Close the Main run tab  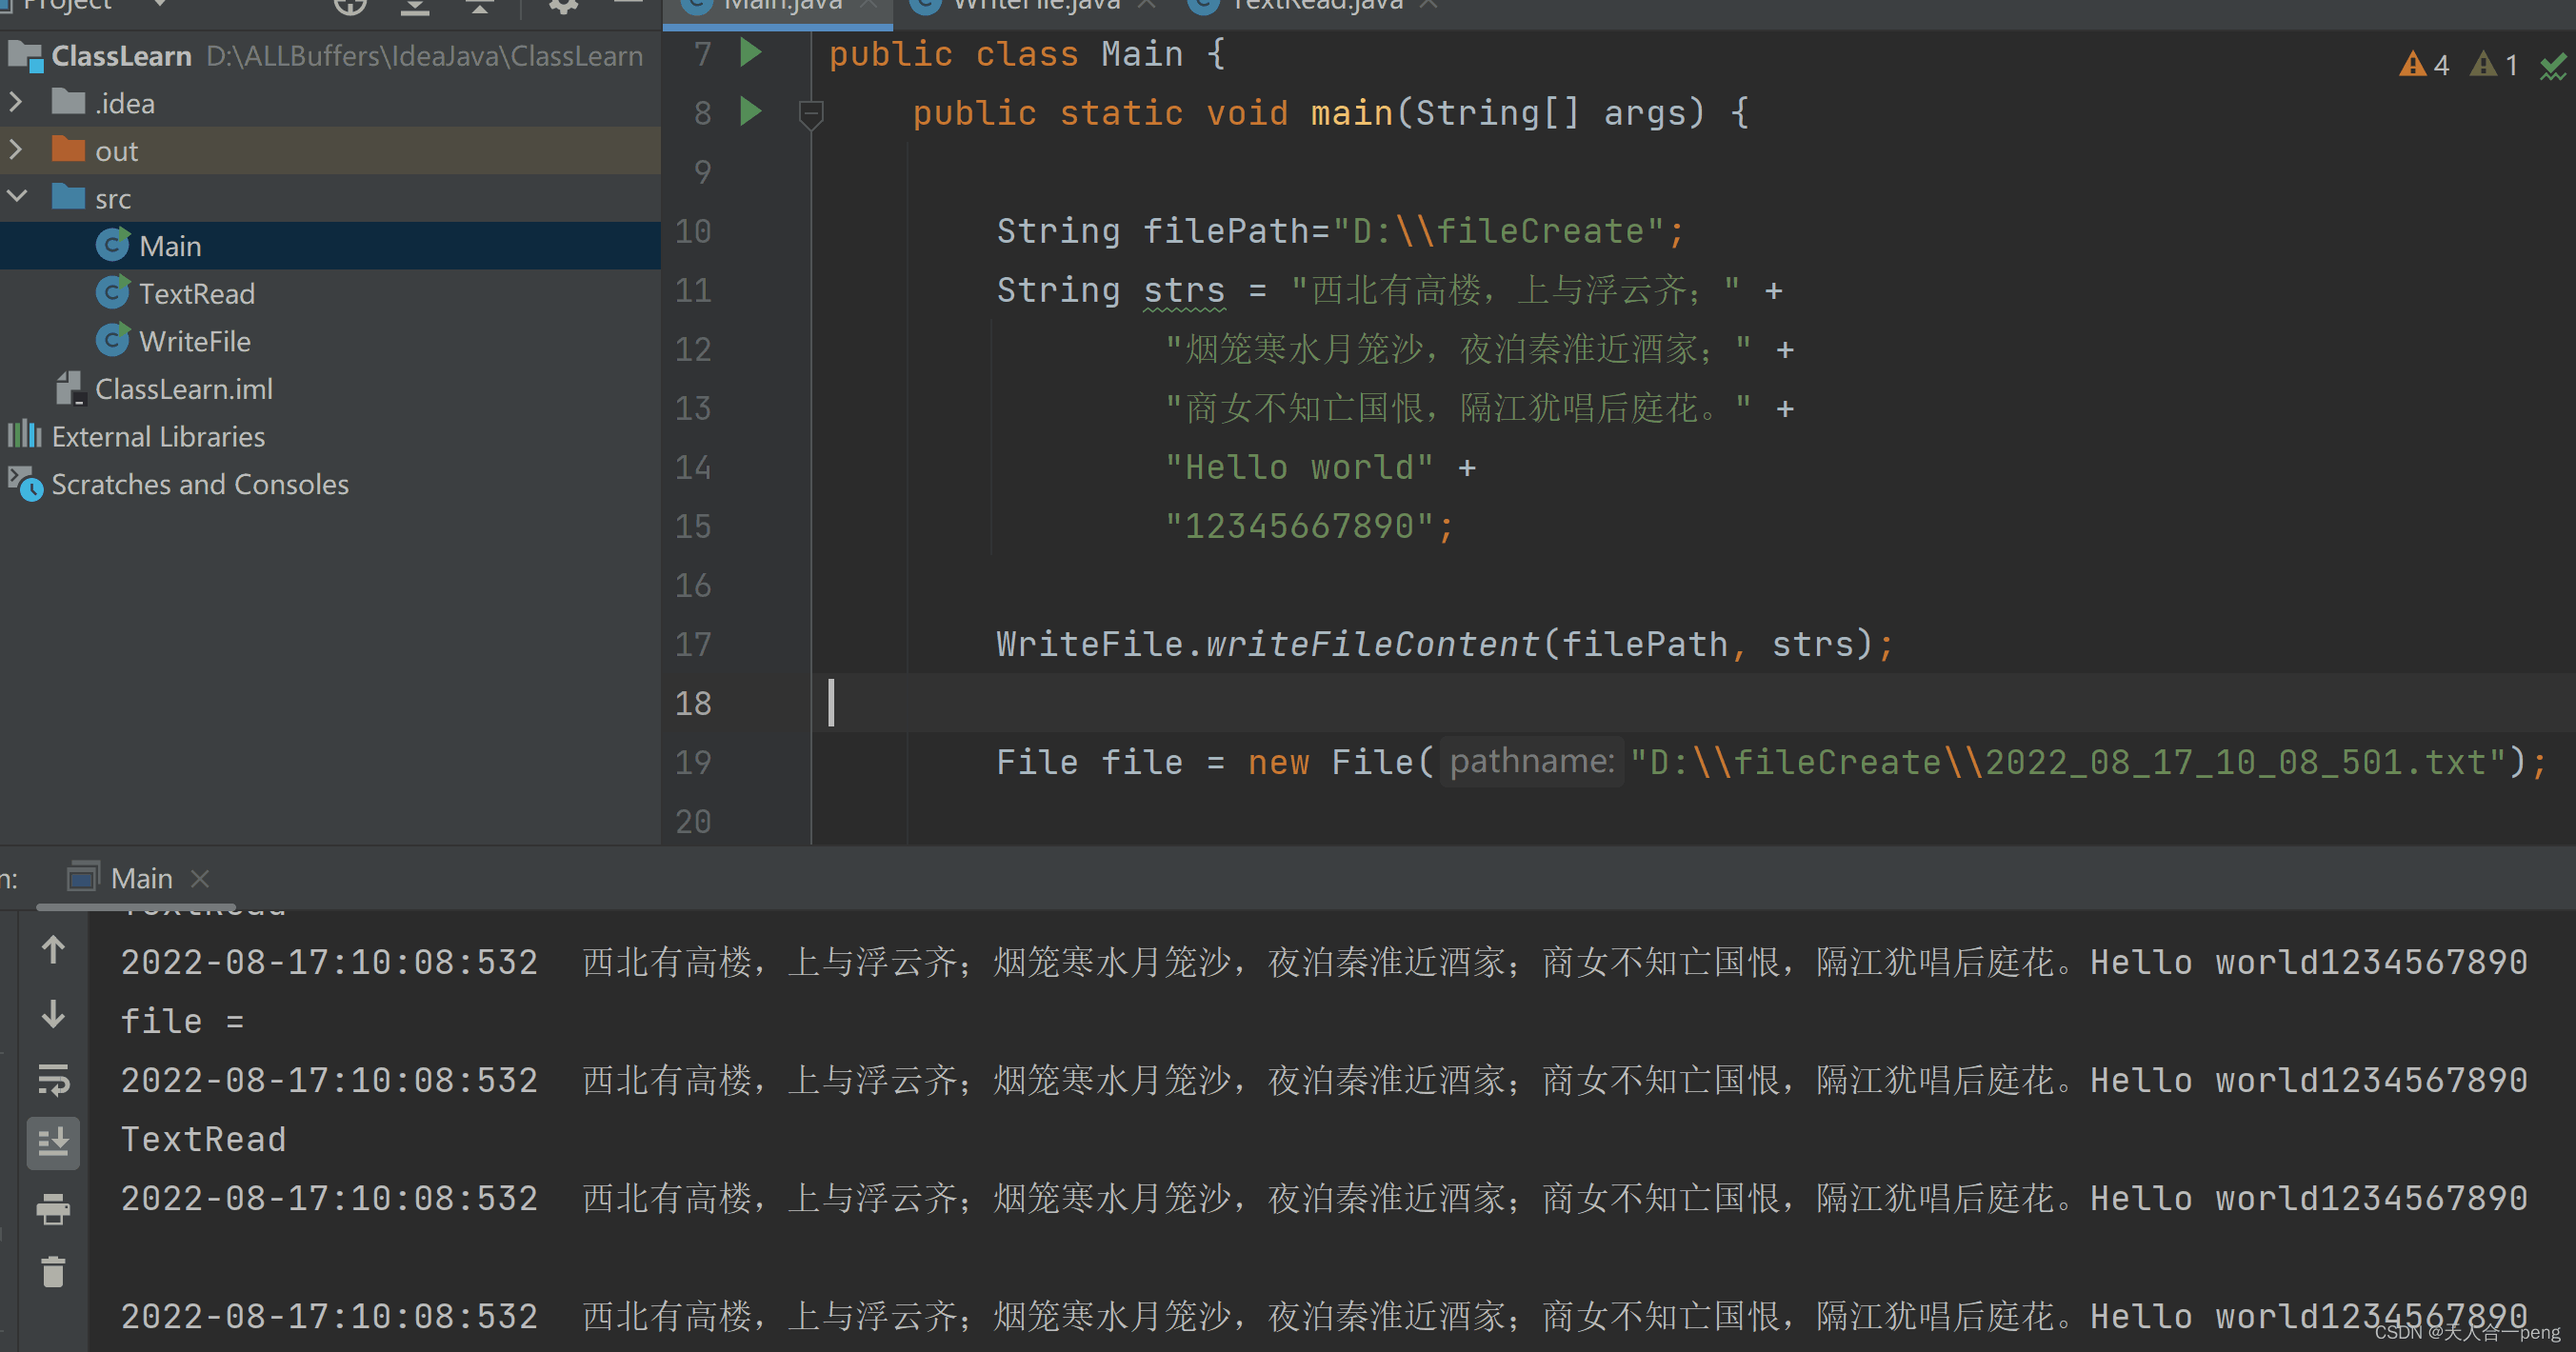tap(200, 878)
